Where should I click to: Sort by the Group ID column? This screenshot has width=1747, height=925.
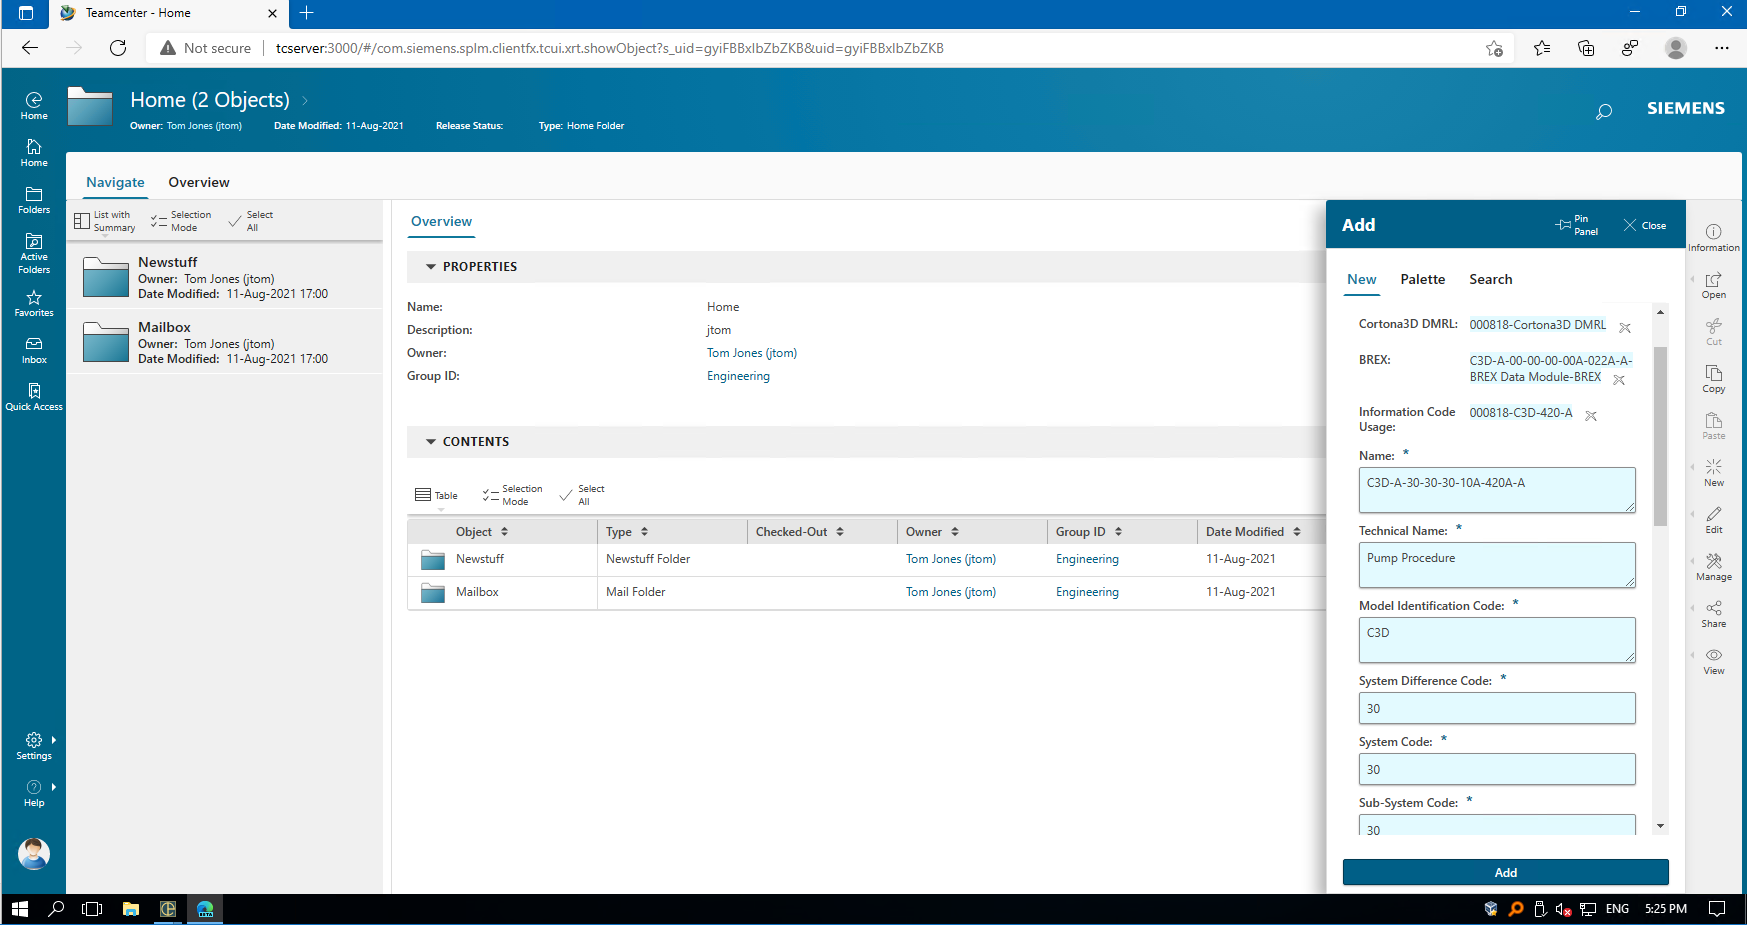[x=1118, y=532]
